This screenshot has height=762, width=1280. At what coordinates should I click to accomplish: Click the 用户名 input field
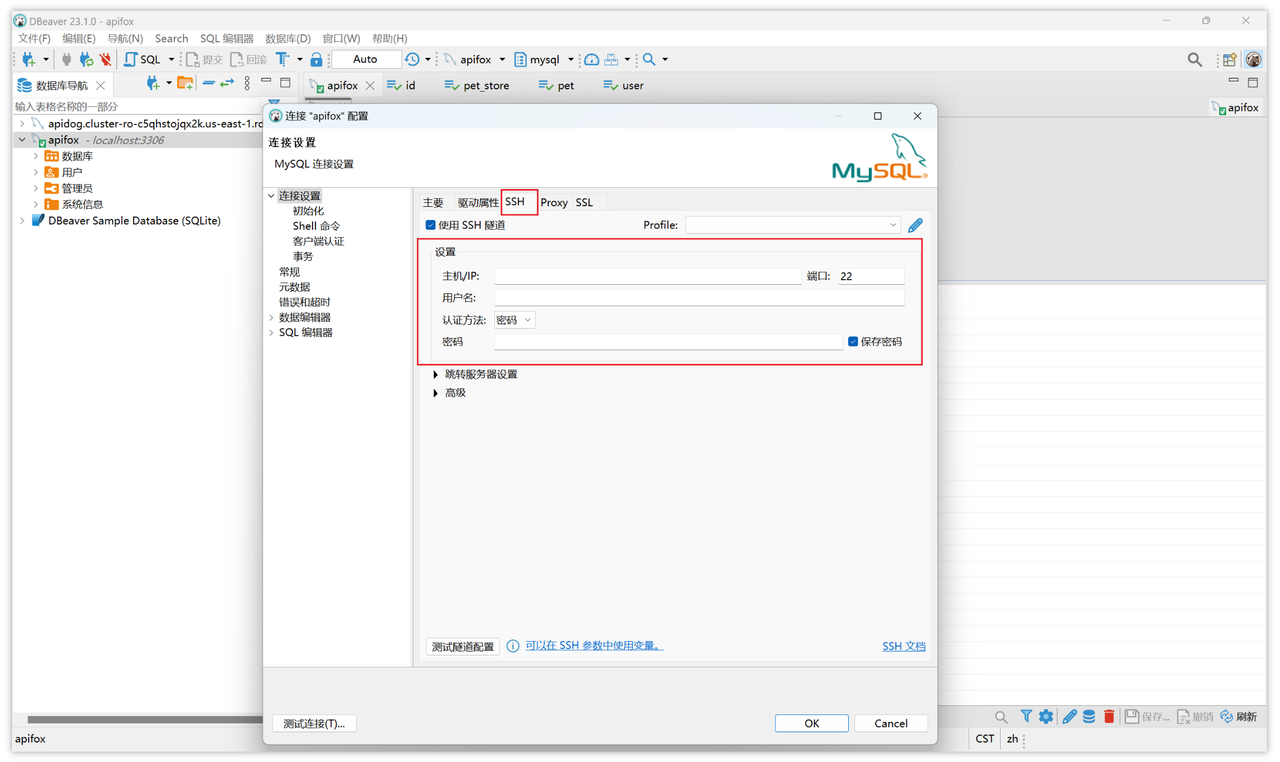699,297
